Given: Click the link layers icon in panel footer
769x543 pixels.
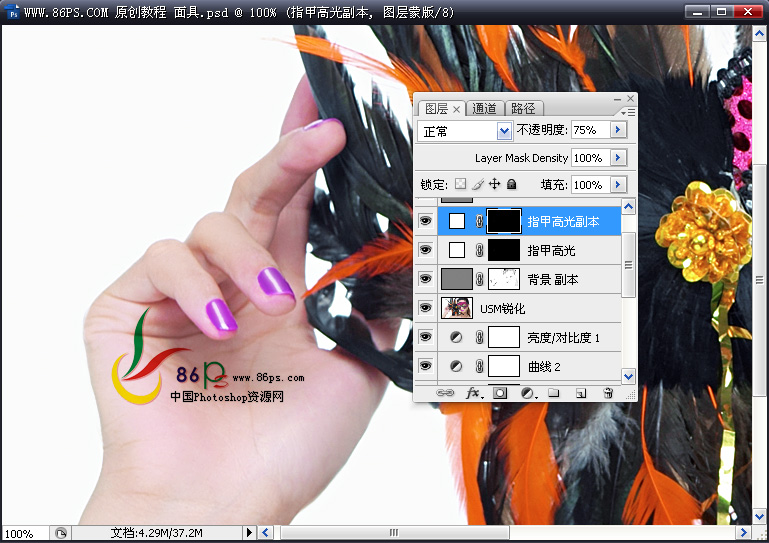Looking at the screenshot, I should [x=445, y=393].
